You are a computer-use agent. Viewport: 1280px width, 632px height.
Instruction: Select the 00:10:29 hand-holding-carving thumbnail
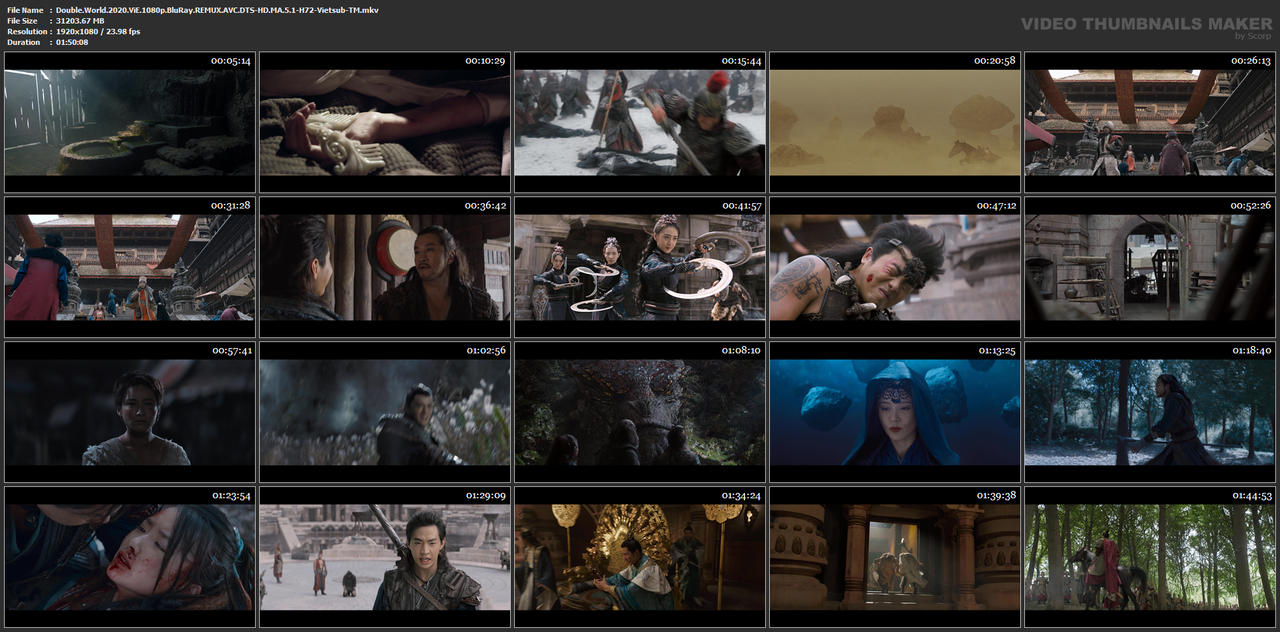tap(384, 123)
